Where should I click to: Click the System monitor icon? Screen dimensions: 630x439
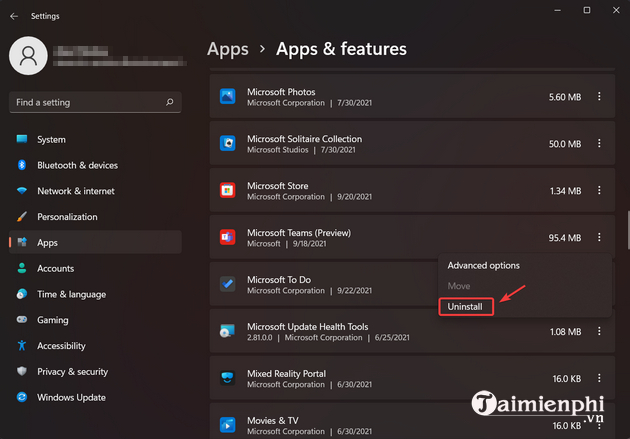coord(22,139)
